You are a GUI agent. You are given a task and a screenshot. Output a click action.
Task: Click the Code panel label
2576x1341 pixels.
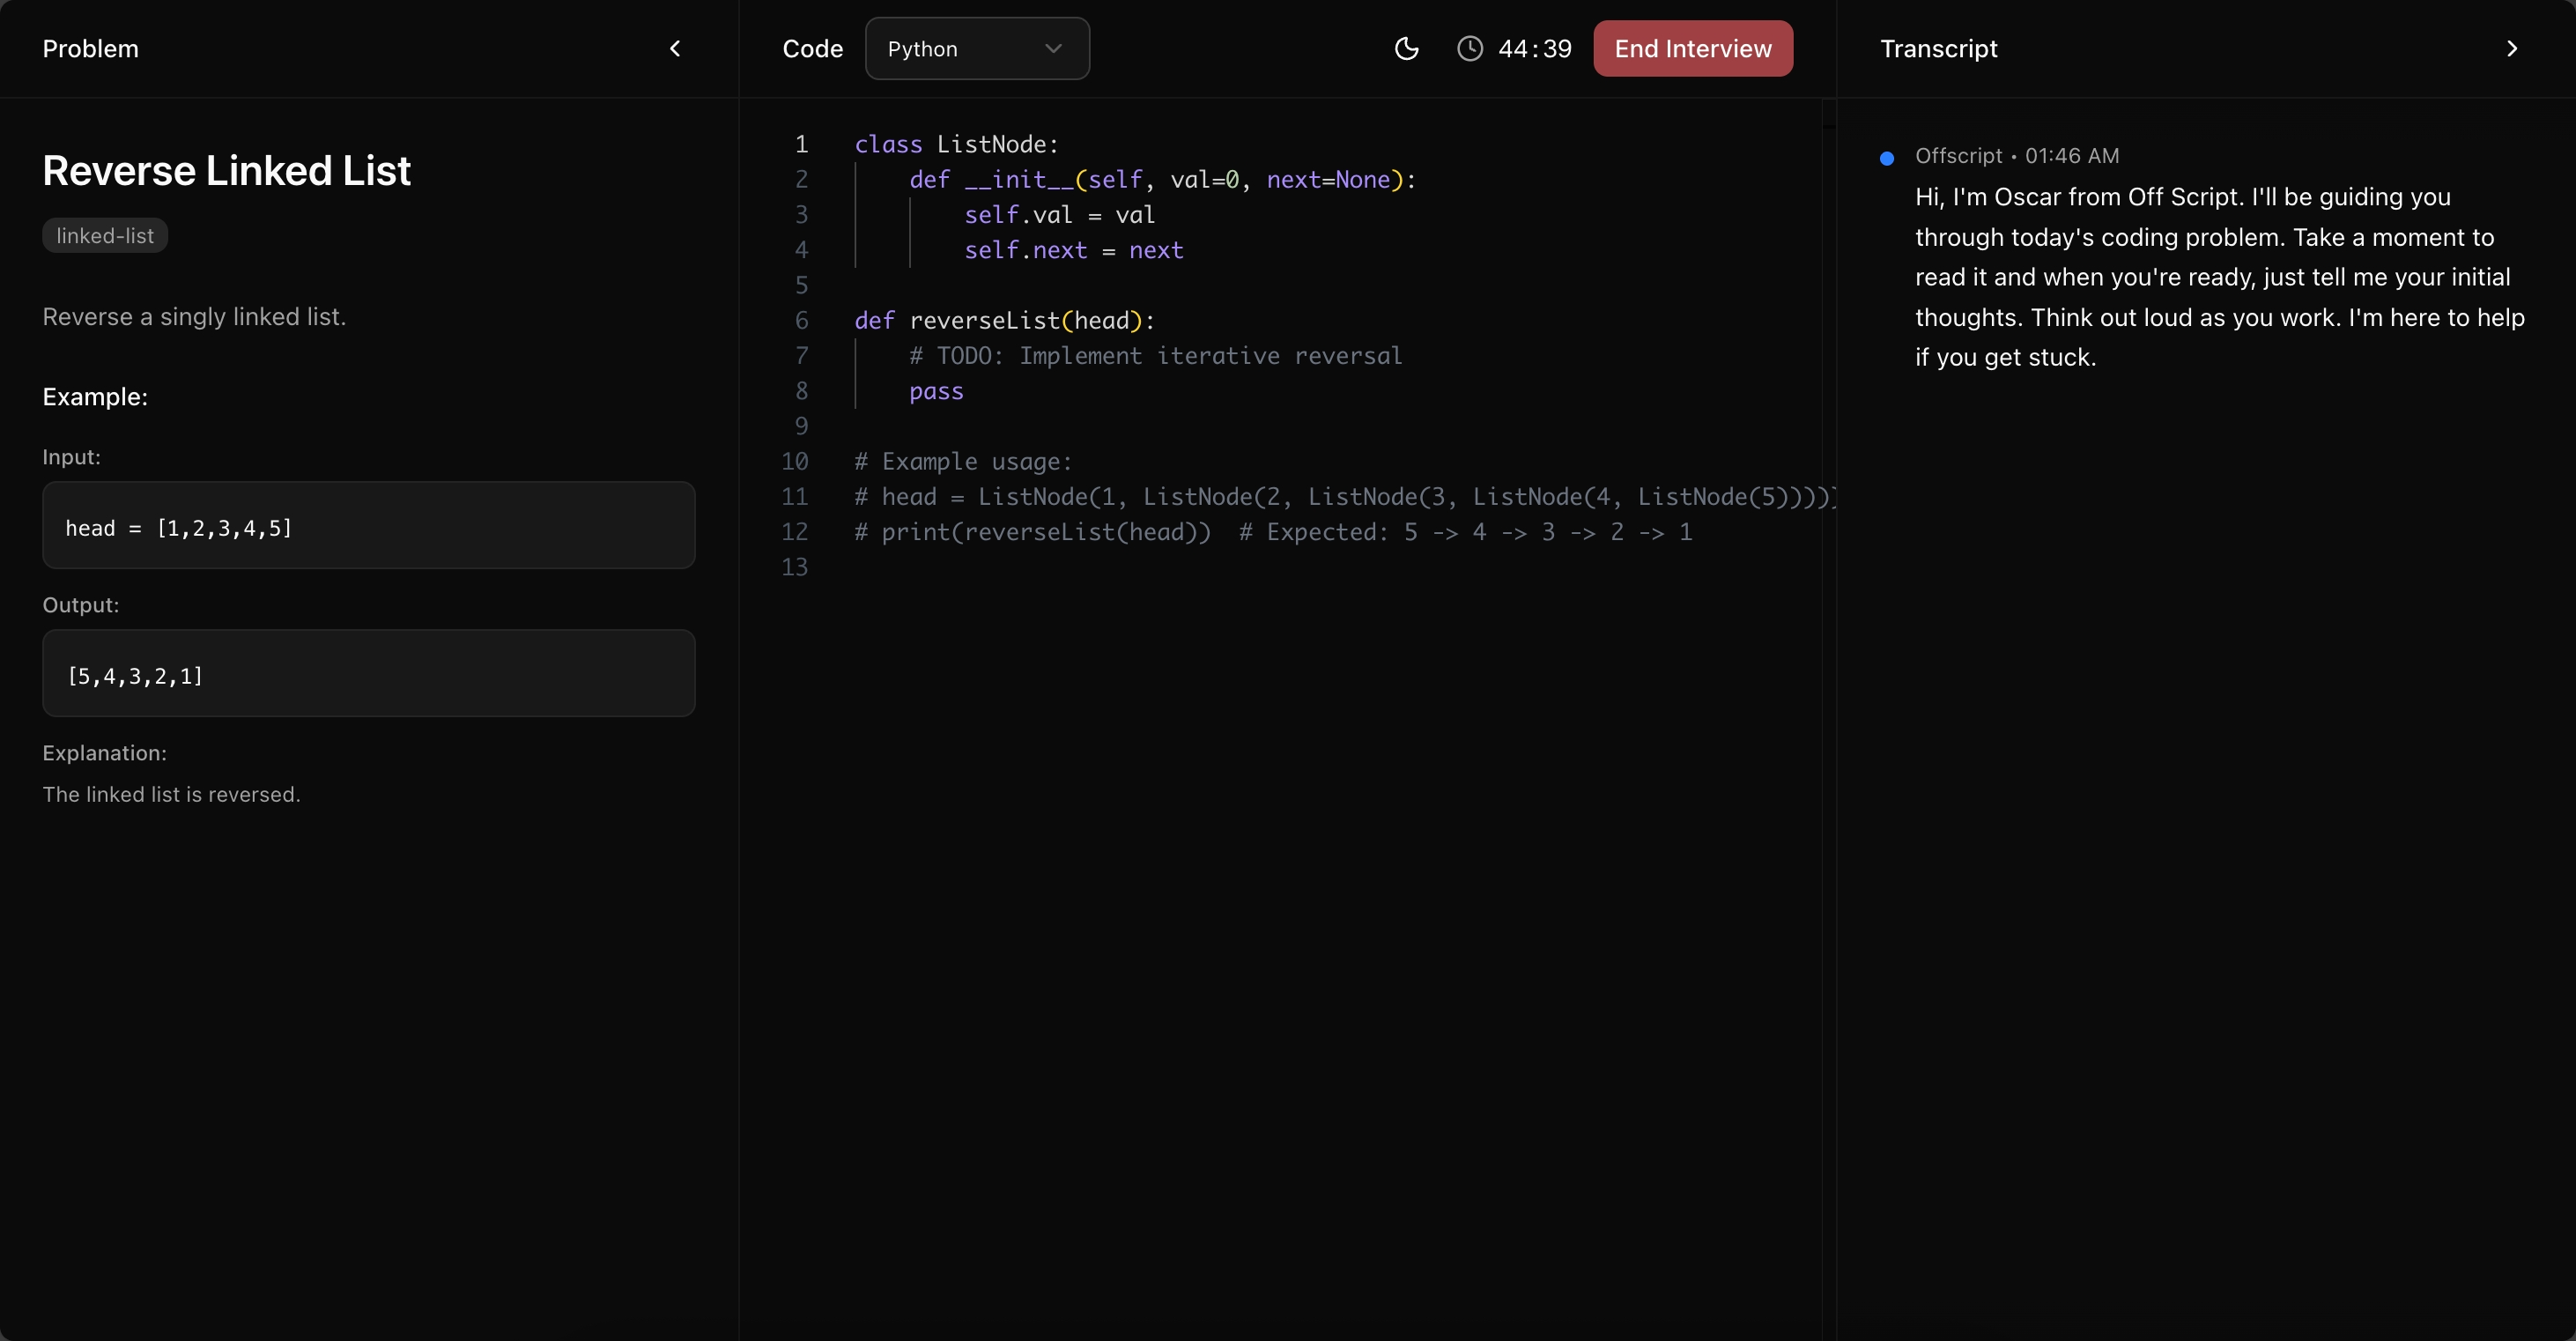click(812, 49)
